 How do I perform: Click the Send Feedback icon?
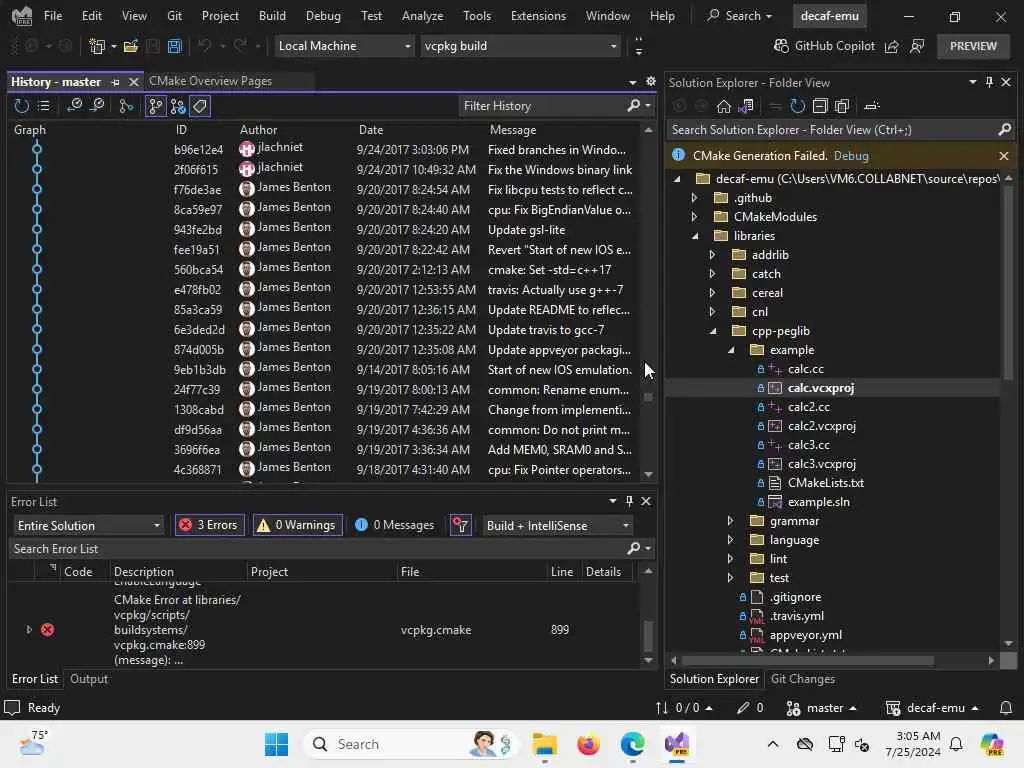pos(917,46)
